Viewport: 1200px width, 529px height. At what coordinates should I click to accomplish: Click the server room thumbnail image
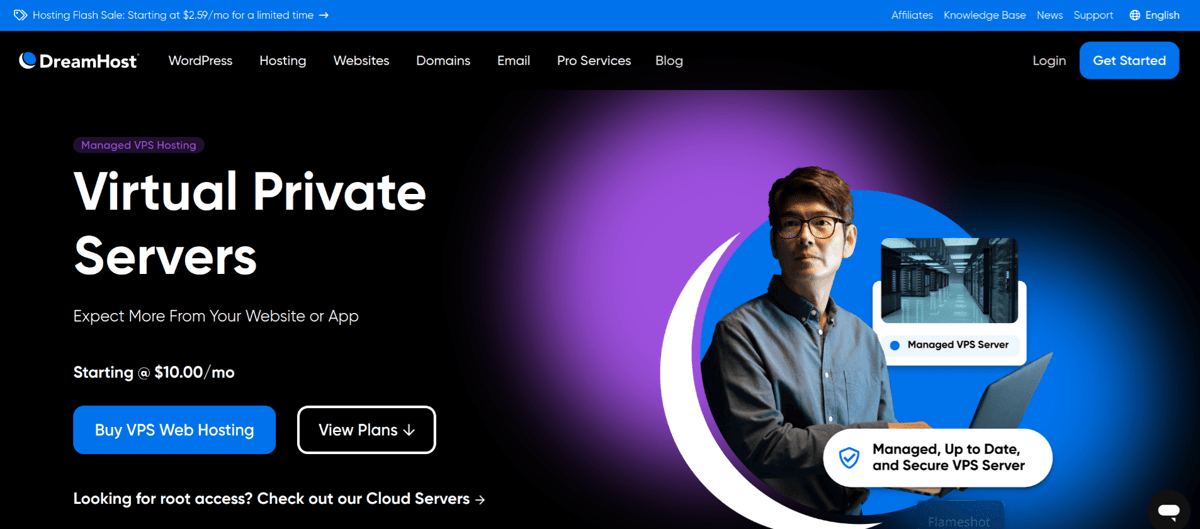point(949,280)
